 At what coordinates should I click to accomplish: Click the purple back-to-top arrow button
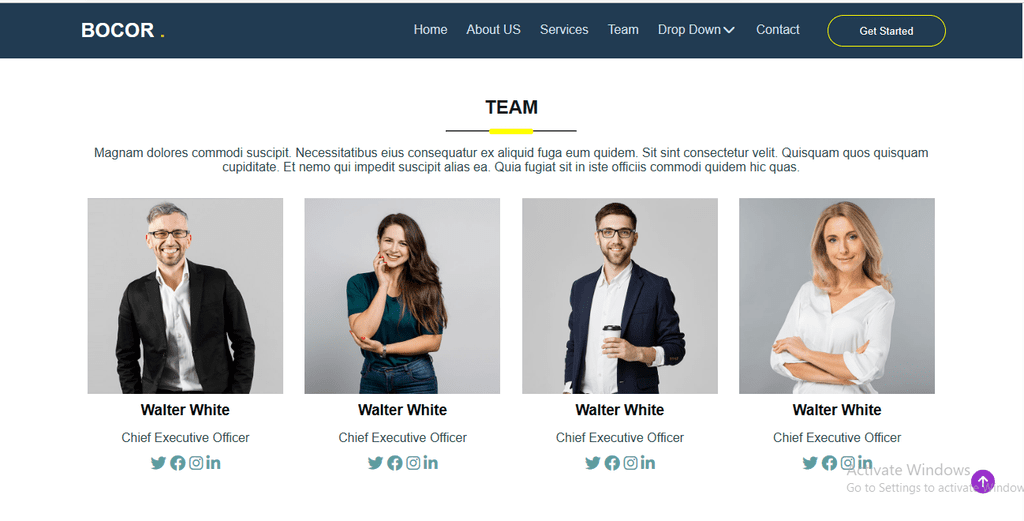click(983, 482)
